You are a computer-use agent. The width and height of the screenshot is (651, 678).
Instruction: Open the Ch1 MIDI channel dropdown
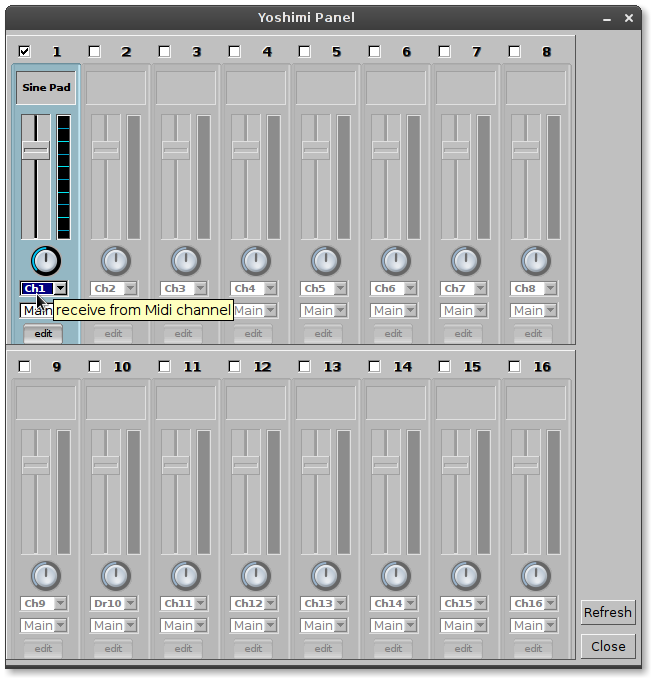(44, 288)
